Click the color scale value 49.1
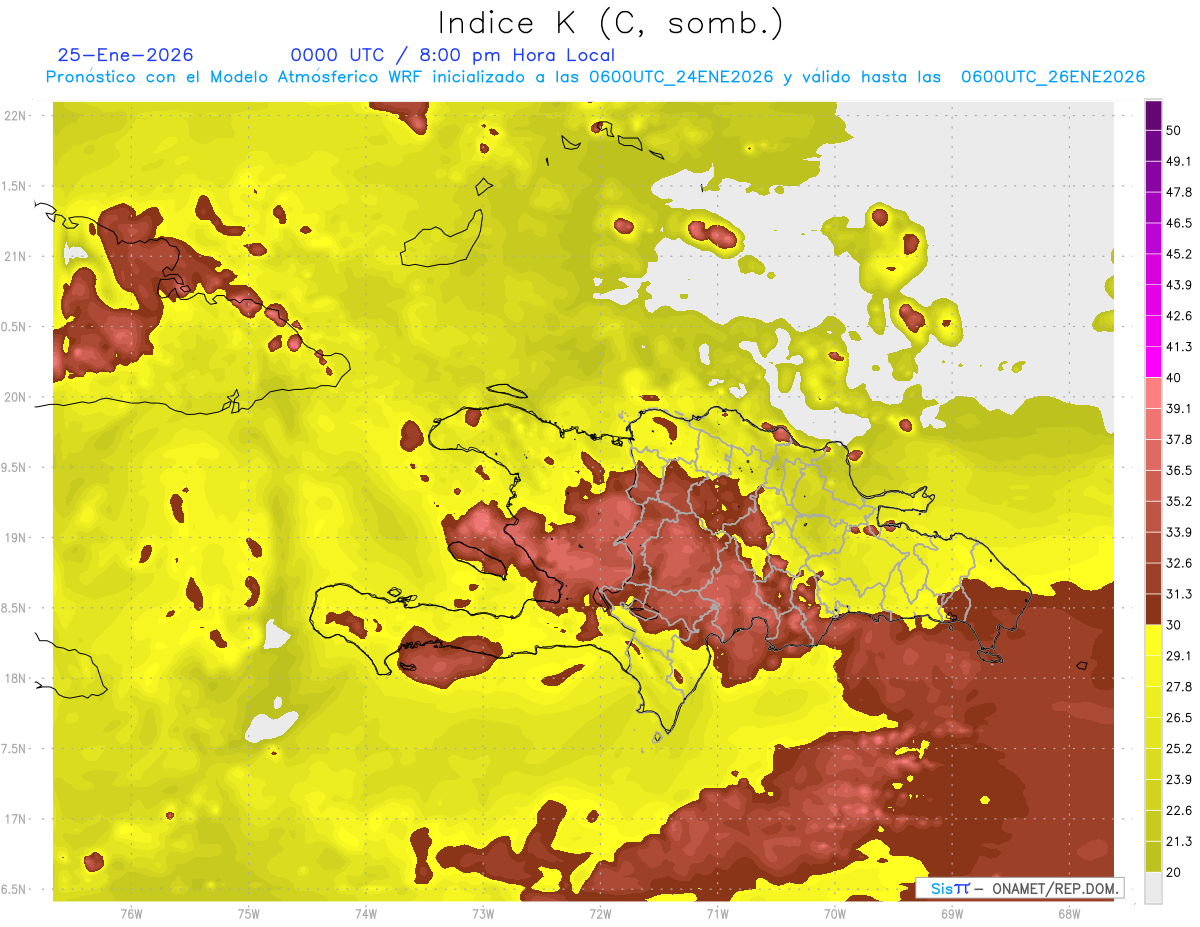The image size is (1200, 927). 1179,161
